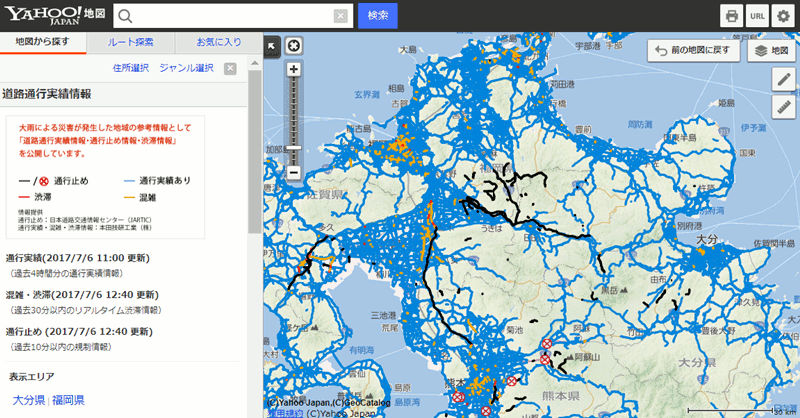This screenshot has width=800, height=418.
Task: Zoom in with the plus button
Action: 294,69
